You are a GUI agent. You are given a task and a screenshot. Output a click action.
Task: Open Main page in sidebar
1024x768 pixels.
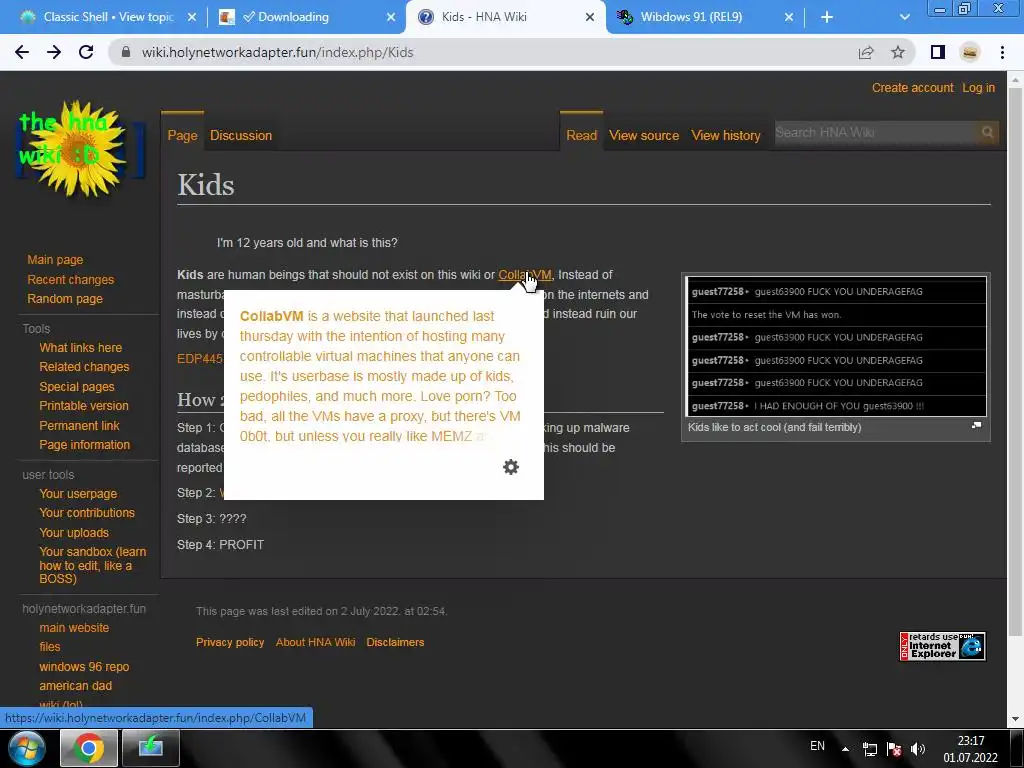55,260
